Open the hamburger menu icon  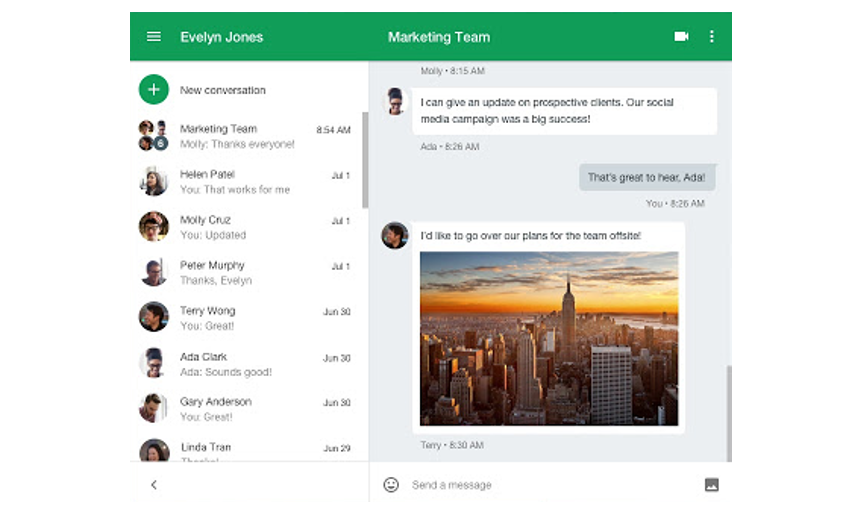(154, 36)
